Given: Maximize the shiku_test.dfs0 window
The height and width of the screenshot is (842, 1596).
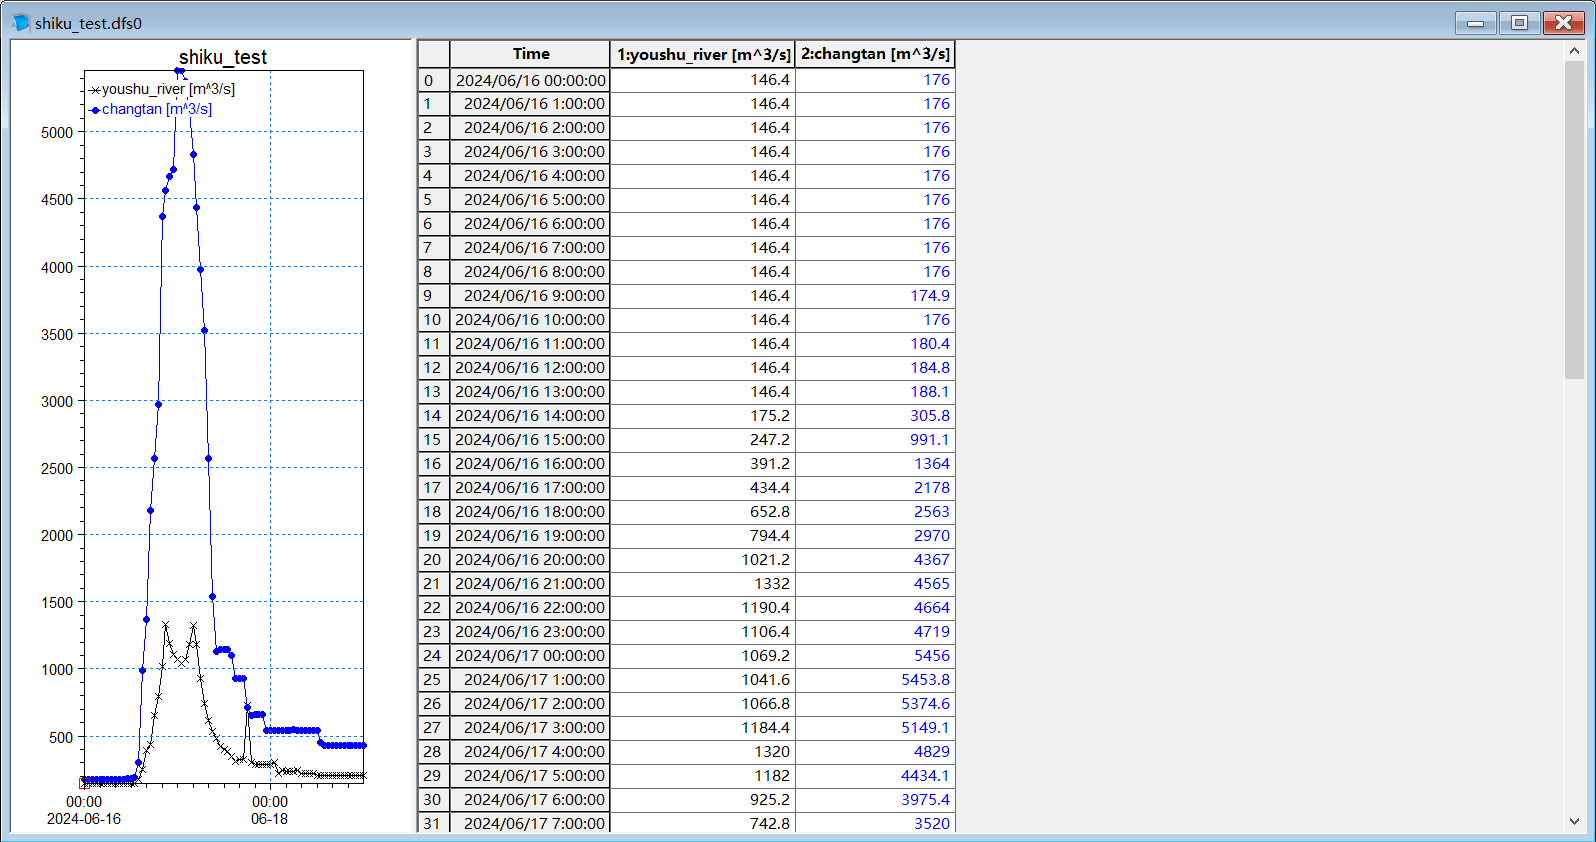Looking at the screenshot, I should click(1519, 23).
